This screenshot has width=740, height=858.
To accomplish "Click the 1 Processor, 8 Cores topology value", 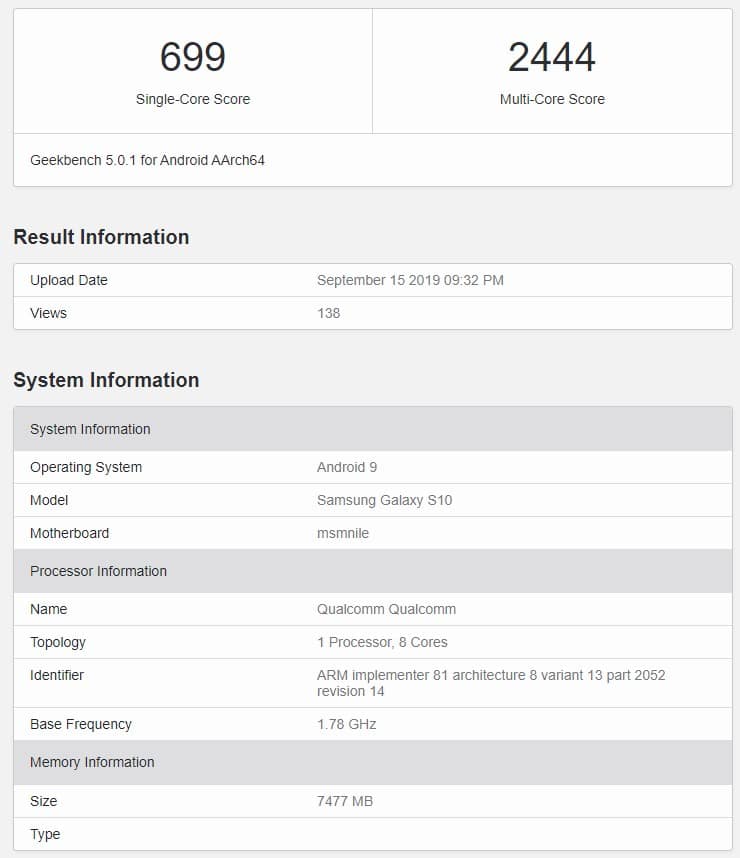I will (382, 642).
